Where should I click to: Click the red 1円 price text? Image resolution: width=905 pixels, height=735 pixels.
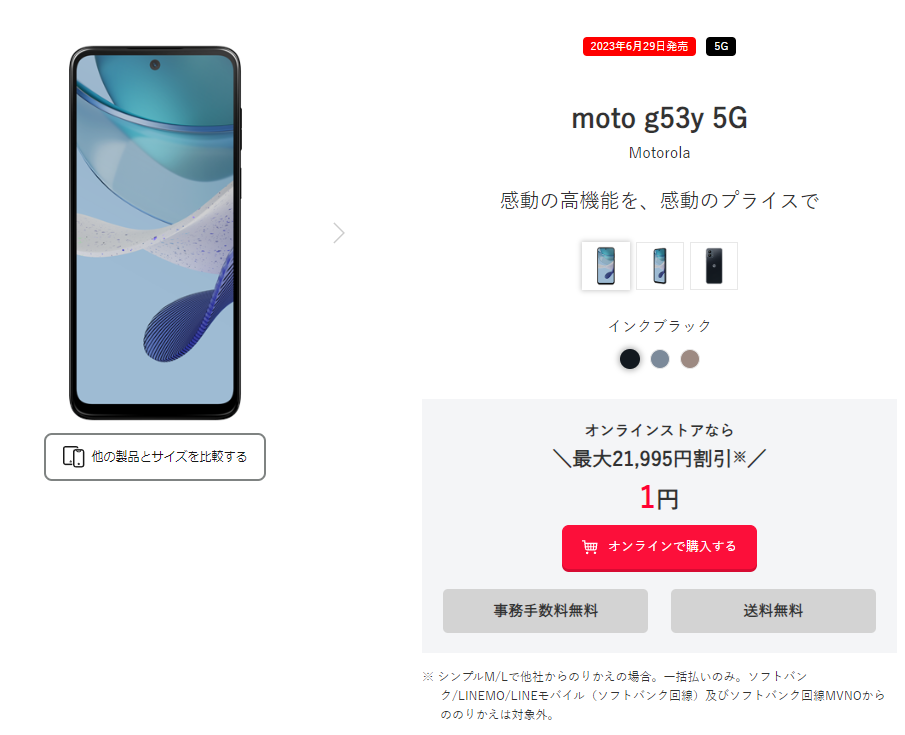[659, 497]
